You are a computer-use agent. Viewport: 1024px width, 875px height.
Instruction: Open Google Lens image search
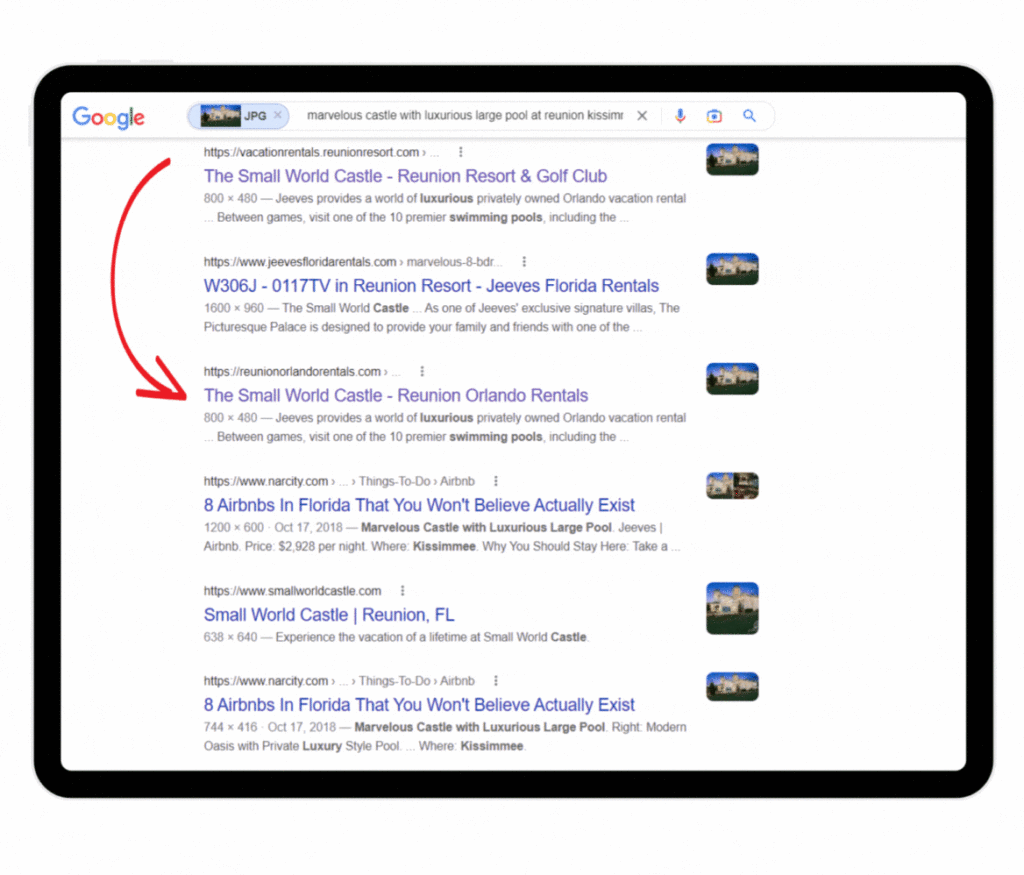click(714, 116)
